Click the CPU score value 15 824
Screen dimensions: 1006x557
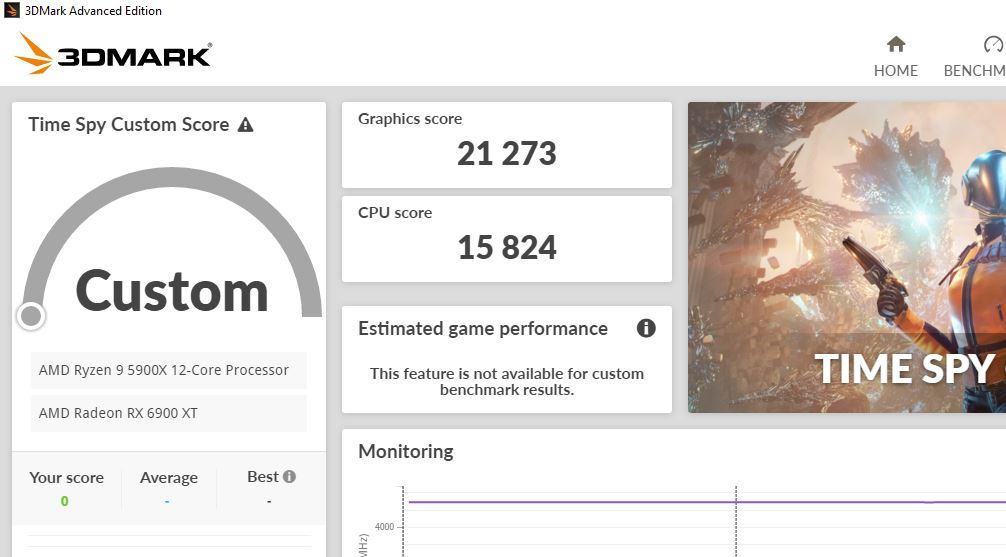pyautogui.click(x=507, y=248)
